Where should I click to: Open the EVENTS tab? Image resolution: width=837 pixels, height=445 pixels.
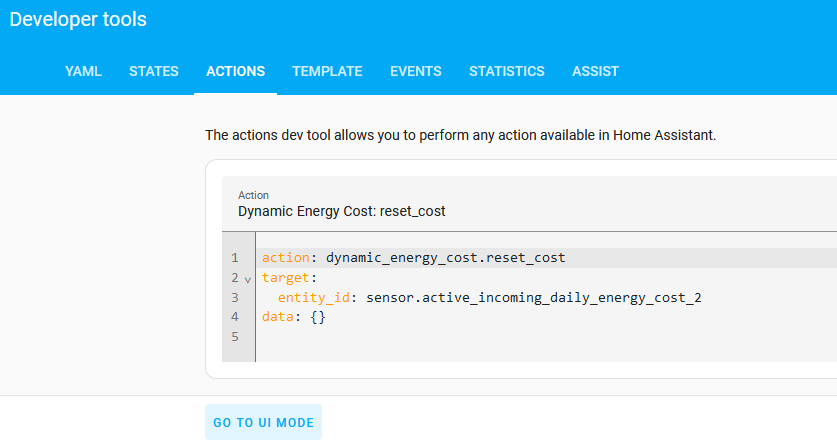416,71
